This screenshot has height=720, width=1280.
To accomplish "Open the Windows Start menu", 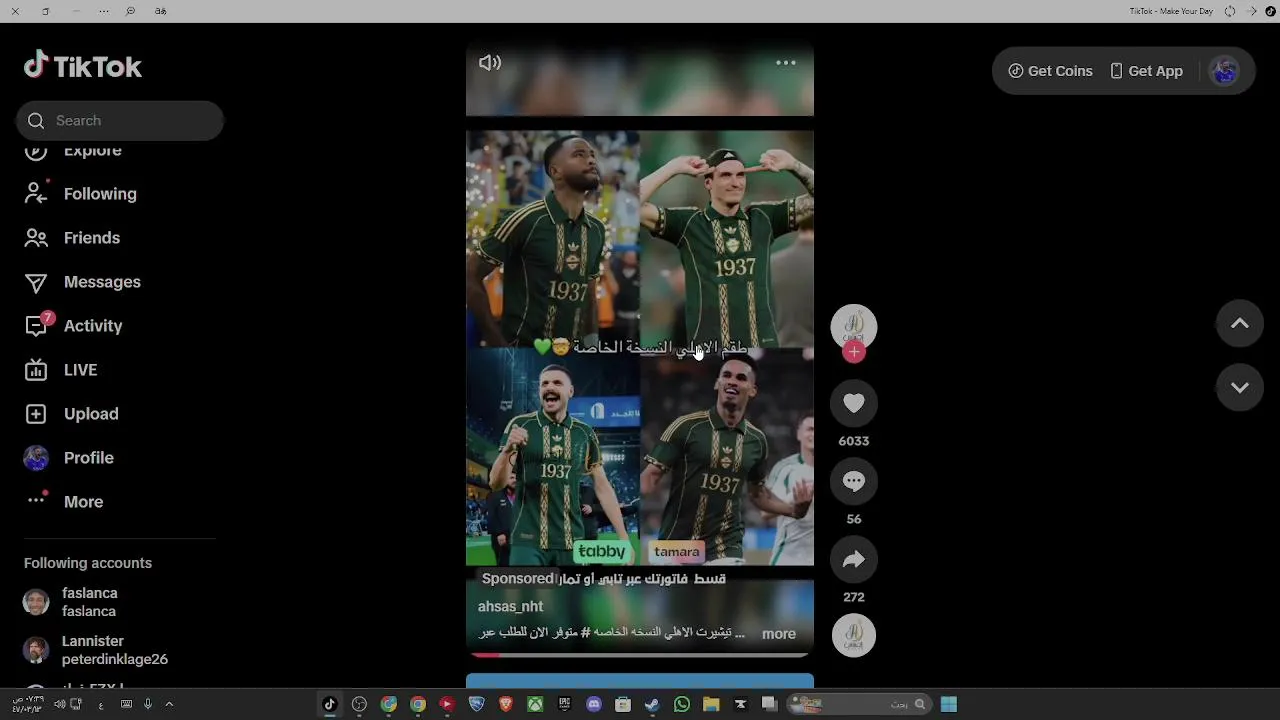I will click(948, 704).
